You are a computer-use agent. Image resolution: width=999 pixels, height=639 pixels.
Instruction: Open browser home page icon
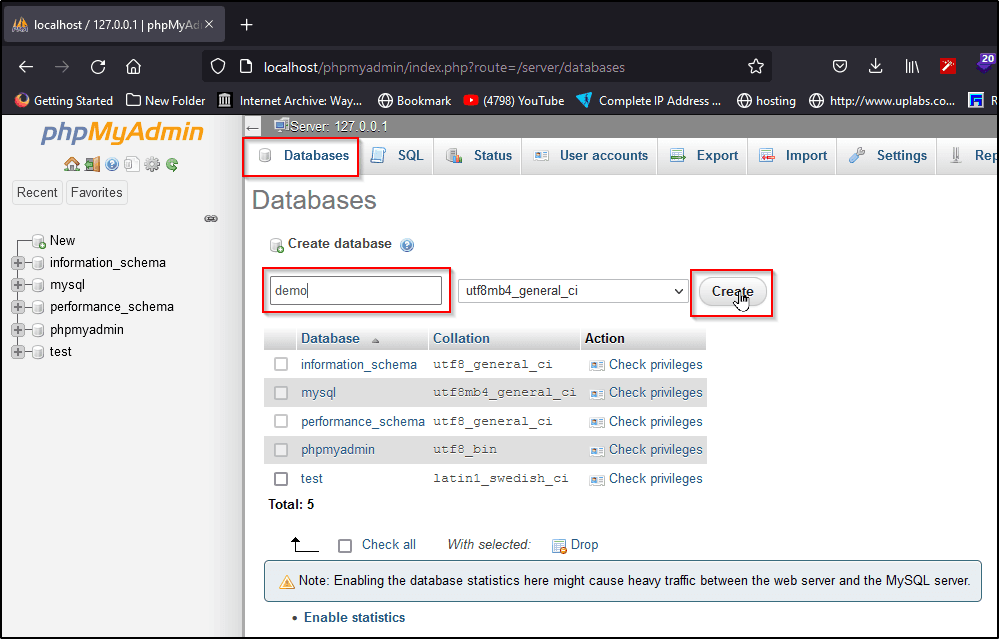tap(133, 66)
